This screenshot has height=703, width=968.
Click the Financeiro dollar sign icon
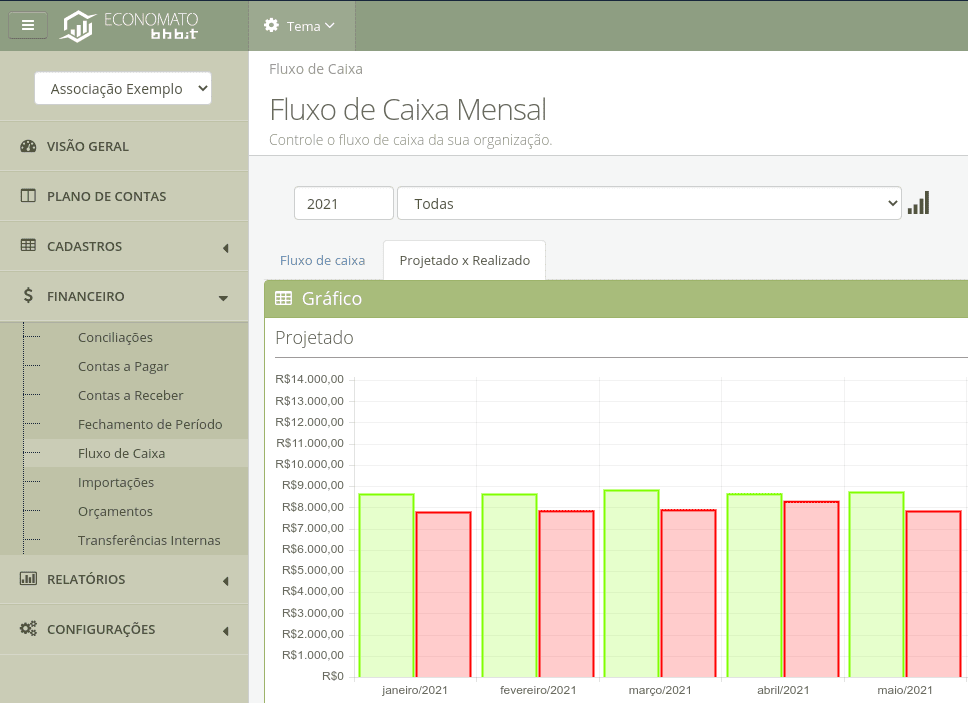[28, 295]
